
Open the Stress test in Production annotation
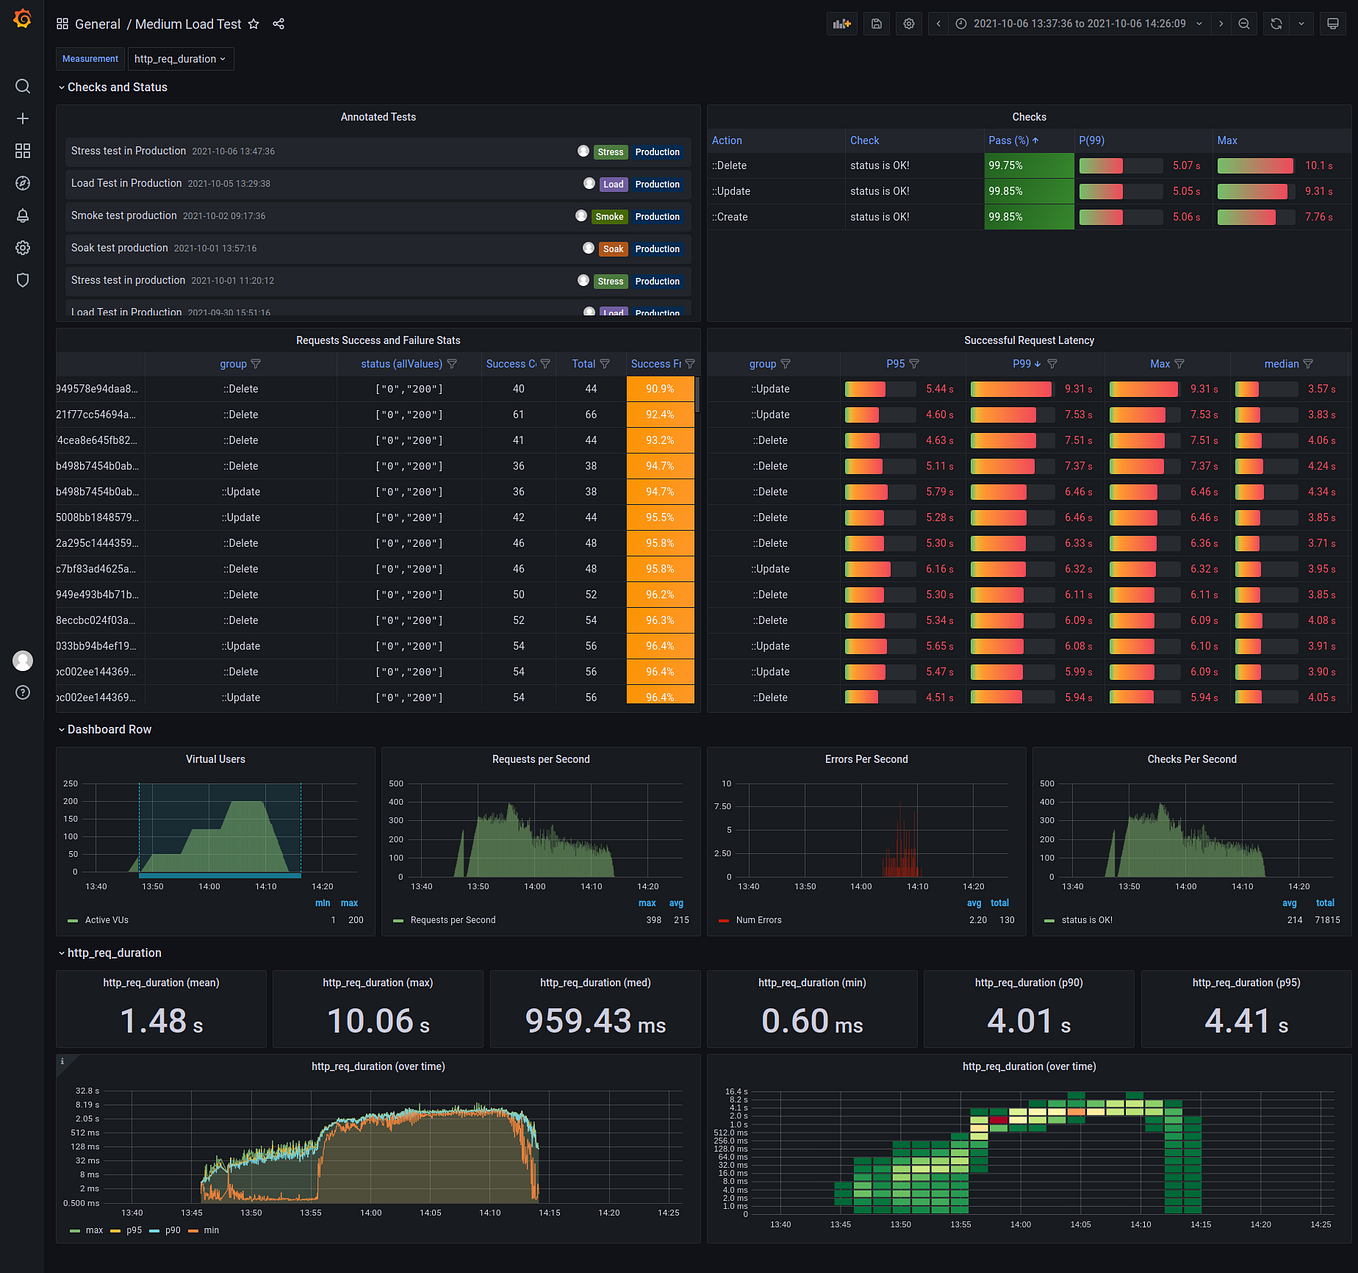(129, 151)
